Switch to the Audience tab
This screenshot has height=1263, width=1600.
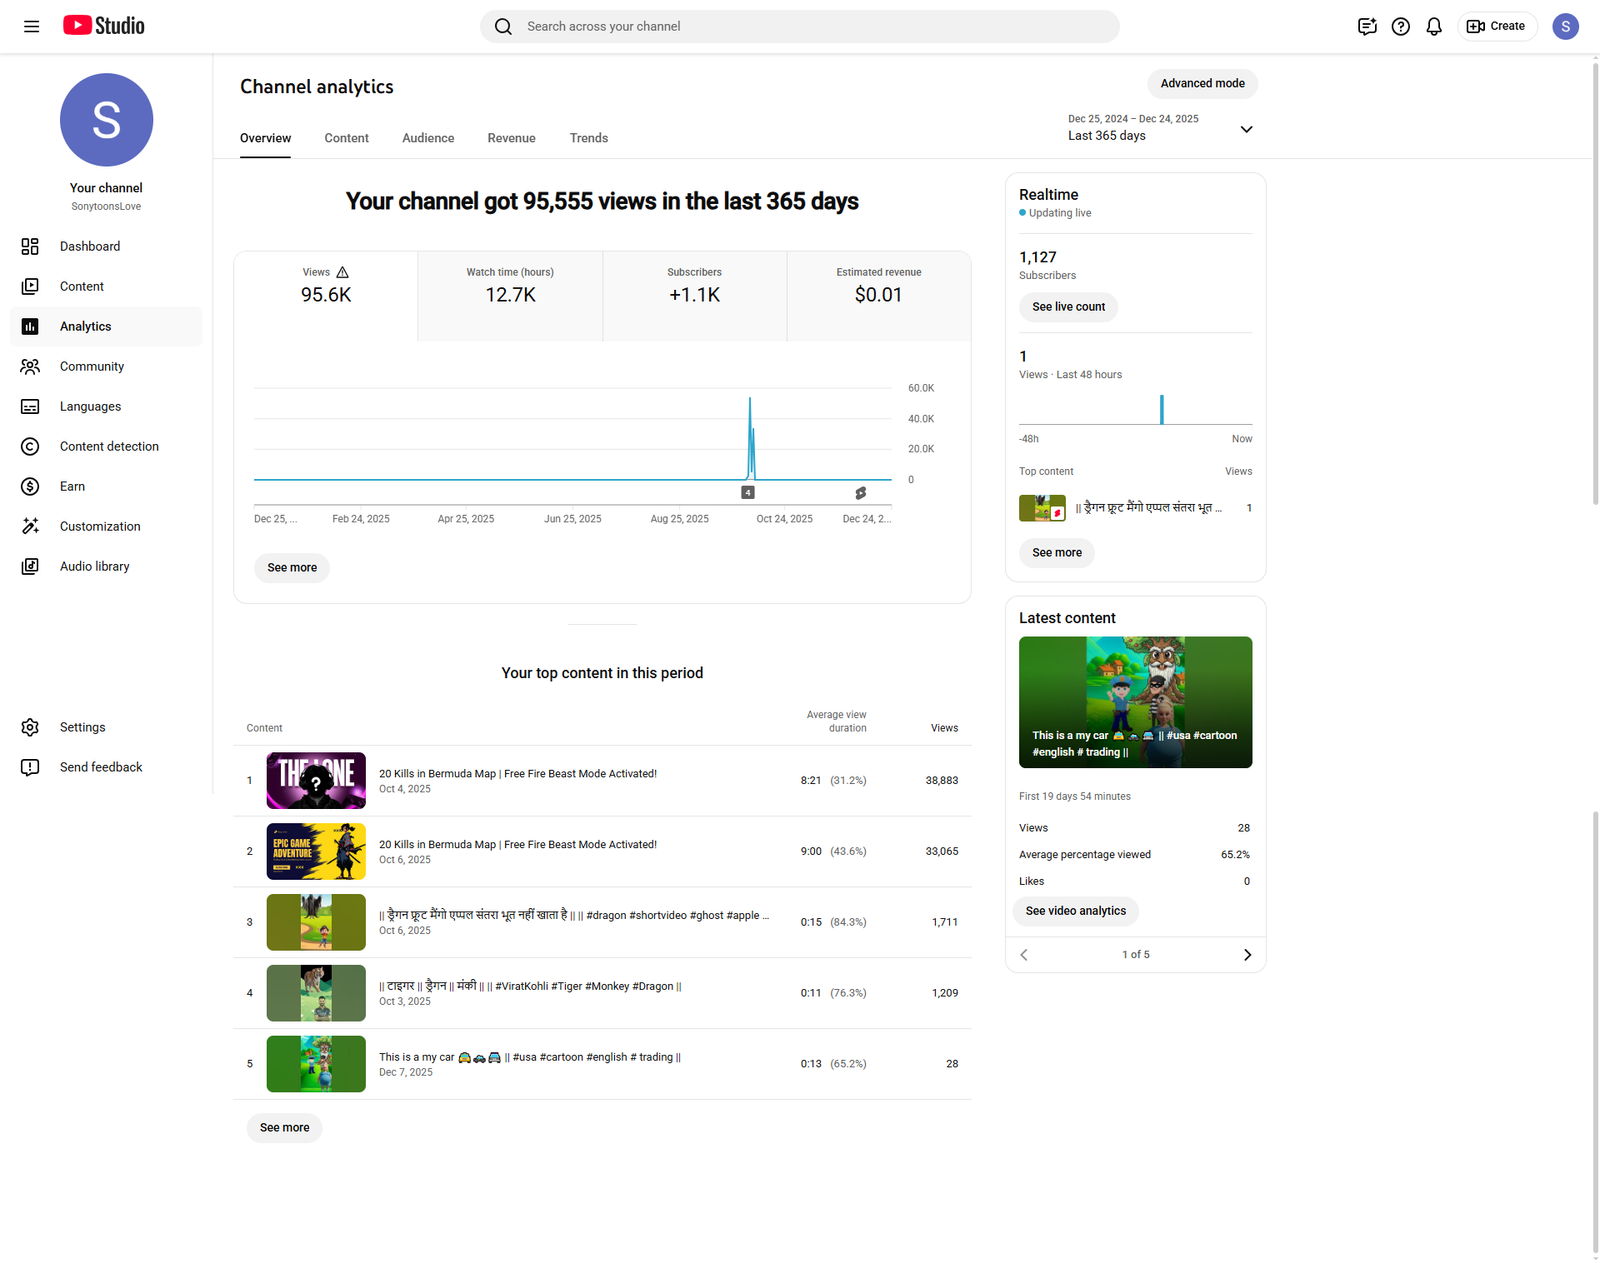point(428,138)
